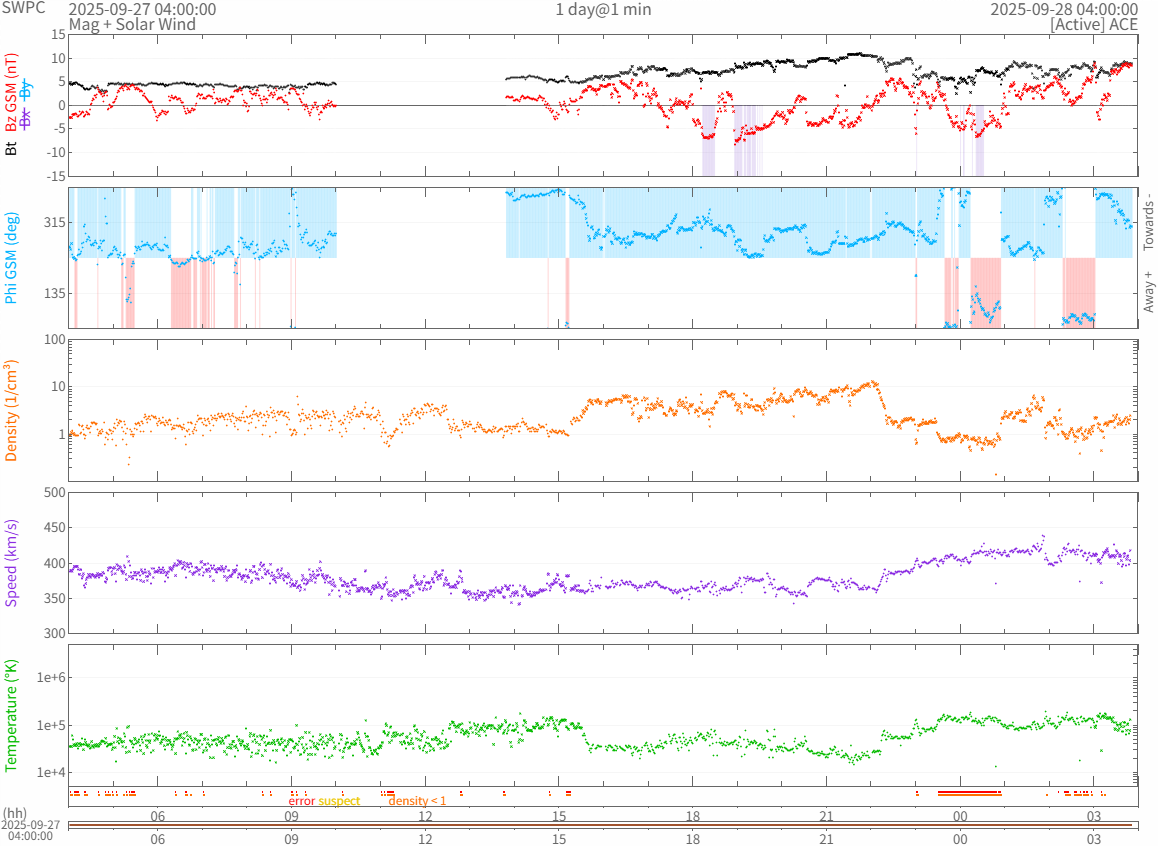This screenshot has width=1158, height=846.
Task: Open the '[Active] ACE' source selector
Action: 1093,24
